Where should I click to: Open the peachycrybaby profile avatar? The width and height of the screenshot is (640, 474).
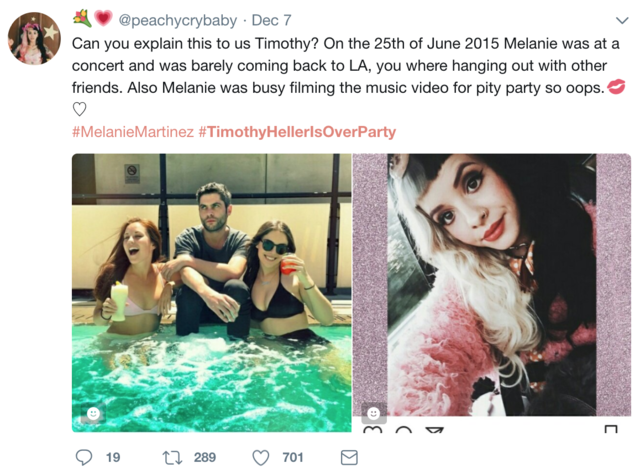coord(34,38)
